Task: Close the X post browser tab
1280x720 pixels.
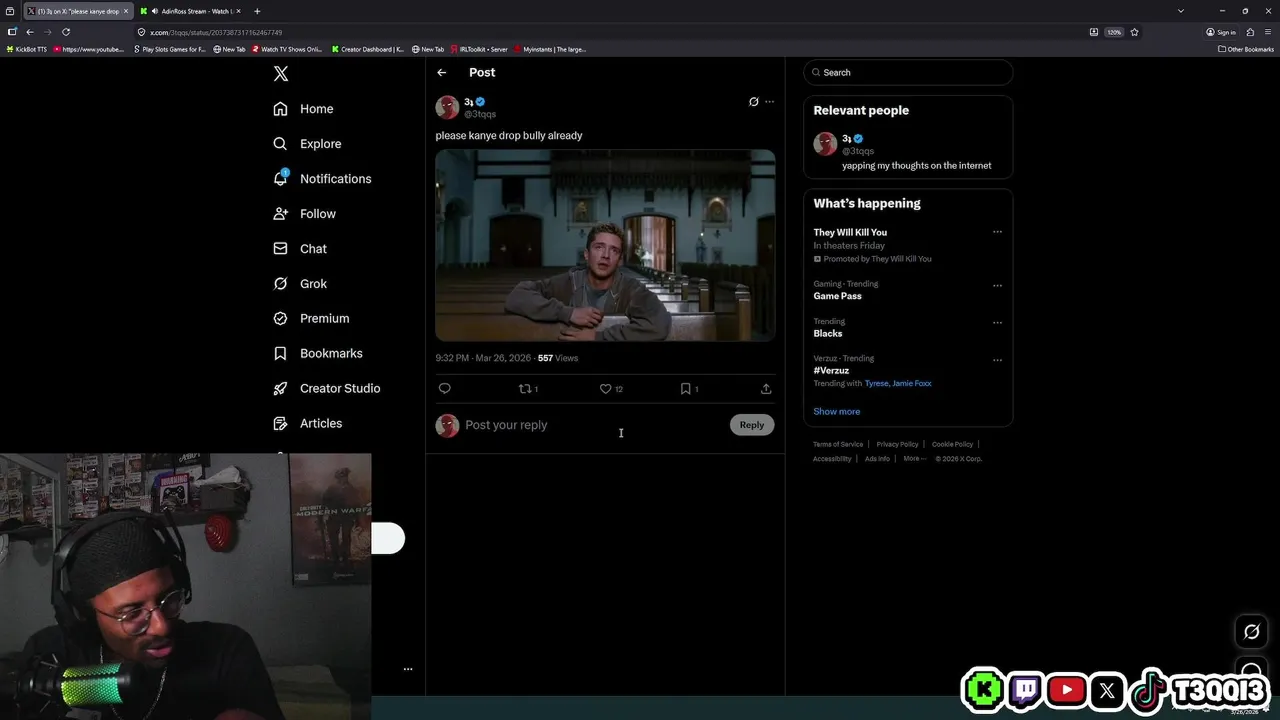Action: pos(125,11)
